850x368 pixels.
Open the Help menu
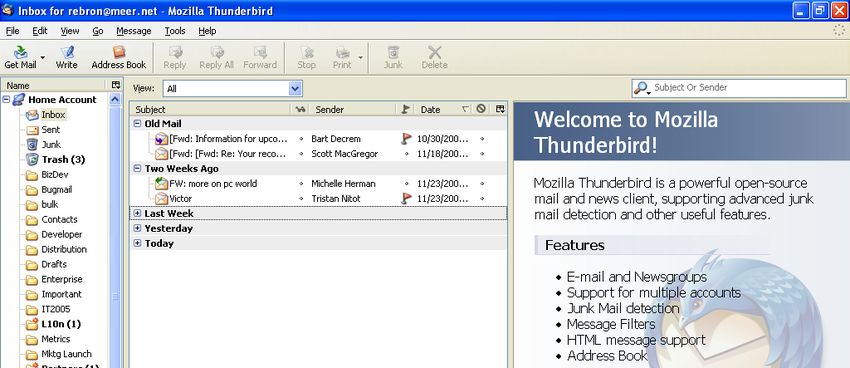point(207,31)
